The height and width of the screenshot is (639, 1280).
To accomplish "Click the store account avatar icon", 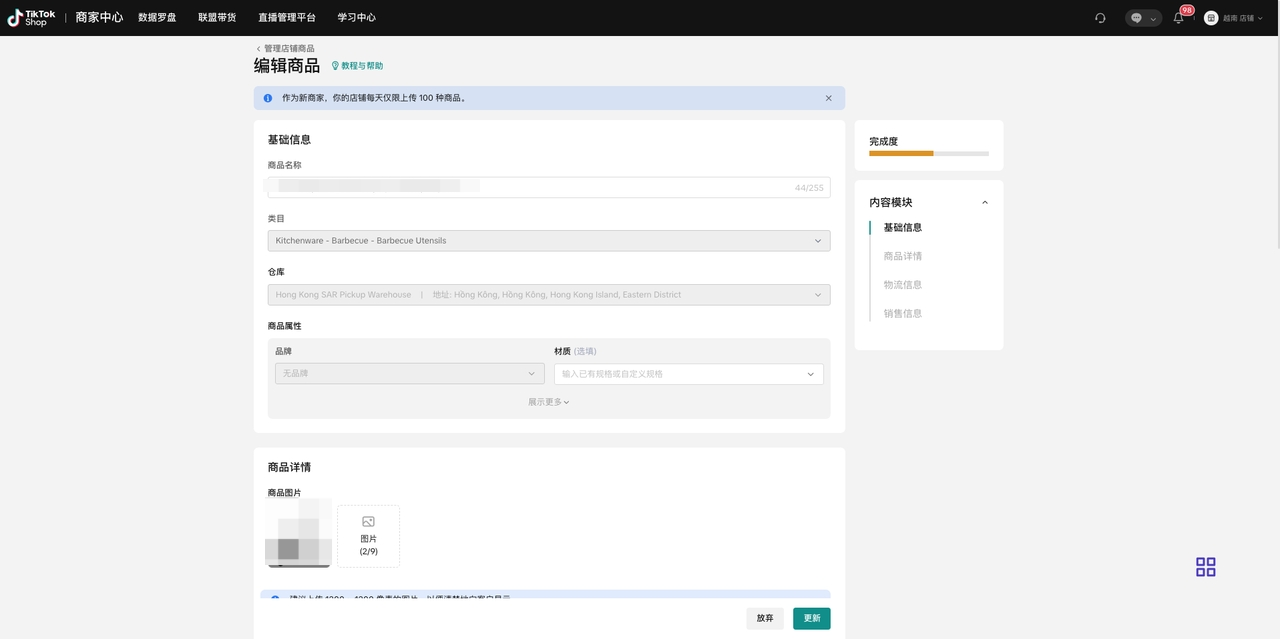I will coord(1211,18).
